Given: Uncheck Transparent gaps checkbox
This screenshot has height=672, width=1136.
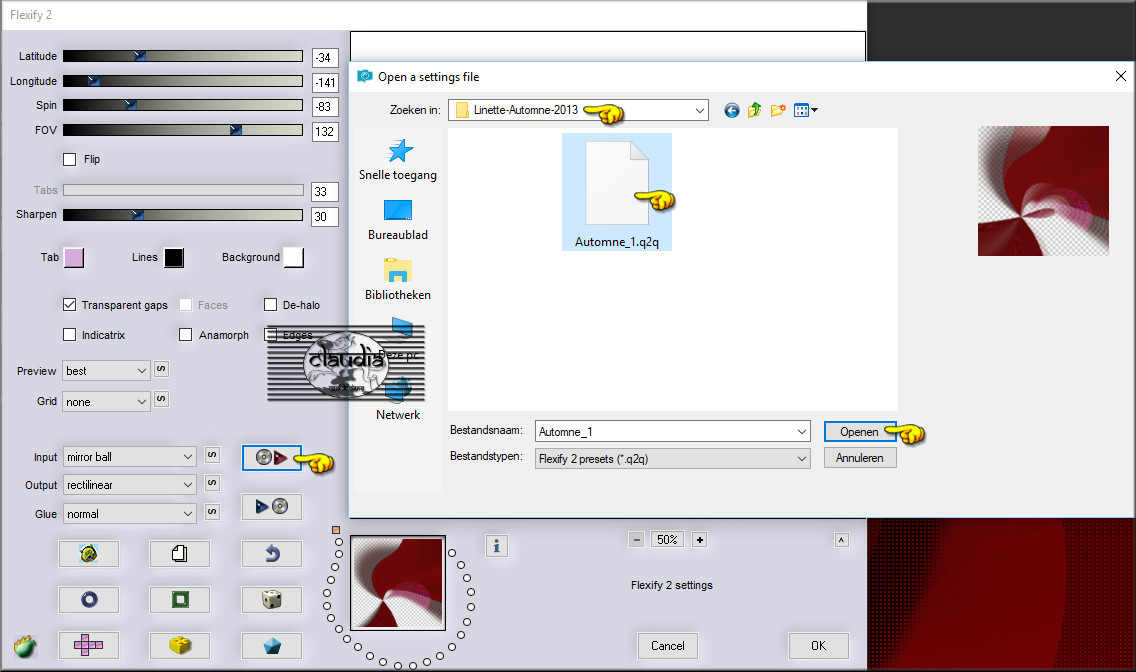Looking at the screenshot, I should click(70, 305).
